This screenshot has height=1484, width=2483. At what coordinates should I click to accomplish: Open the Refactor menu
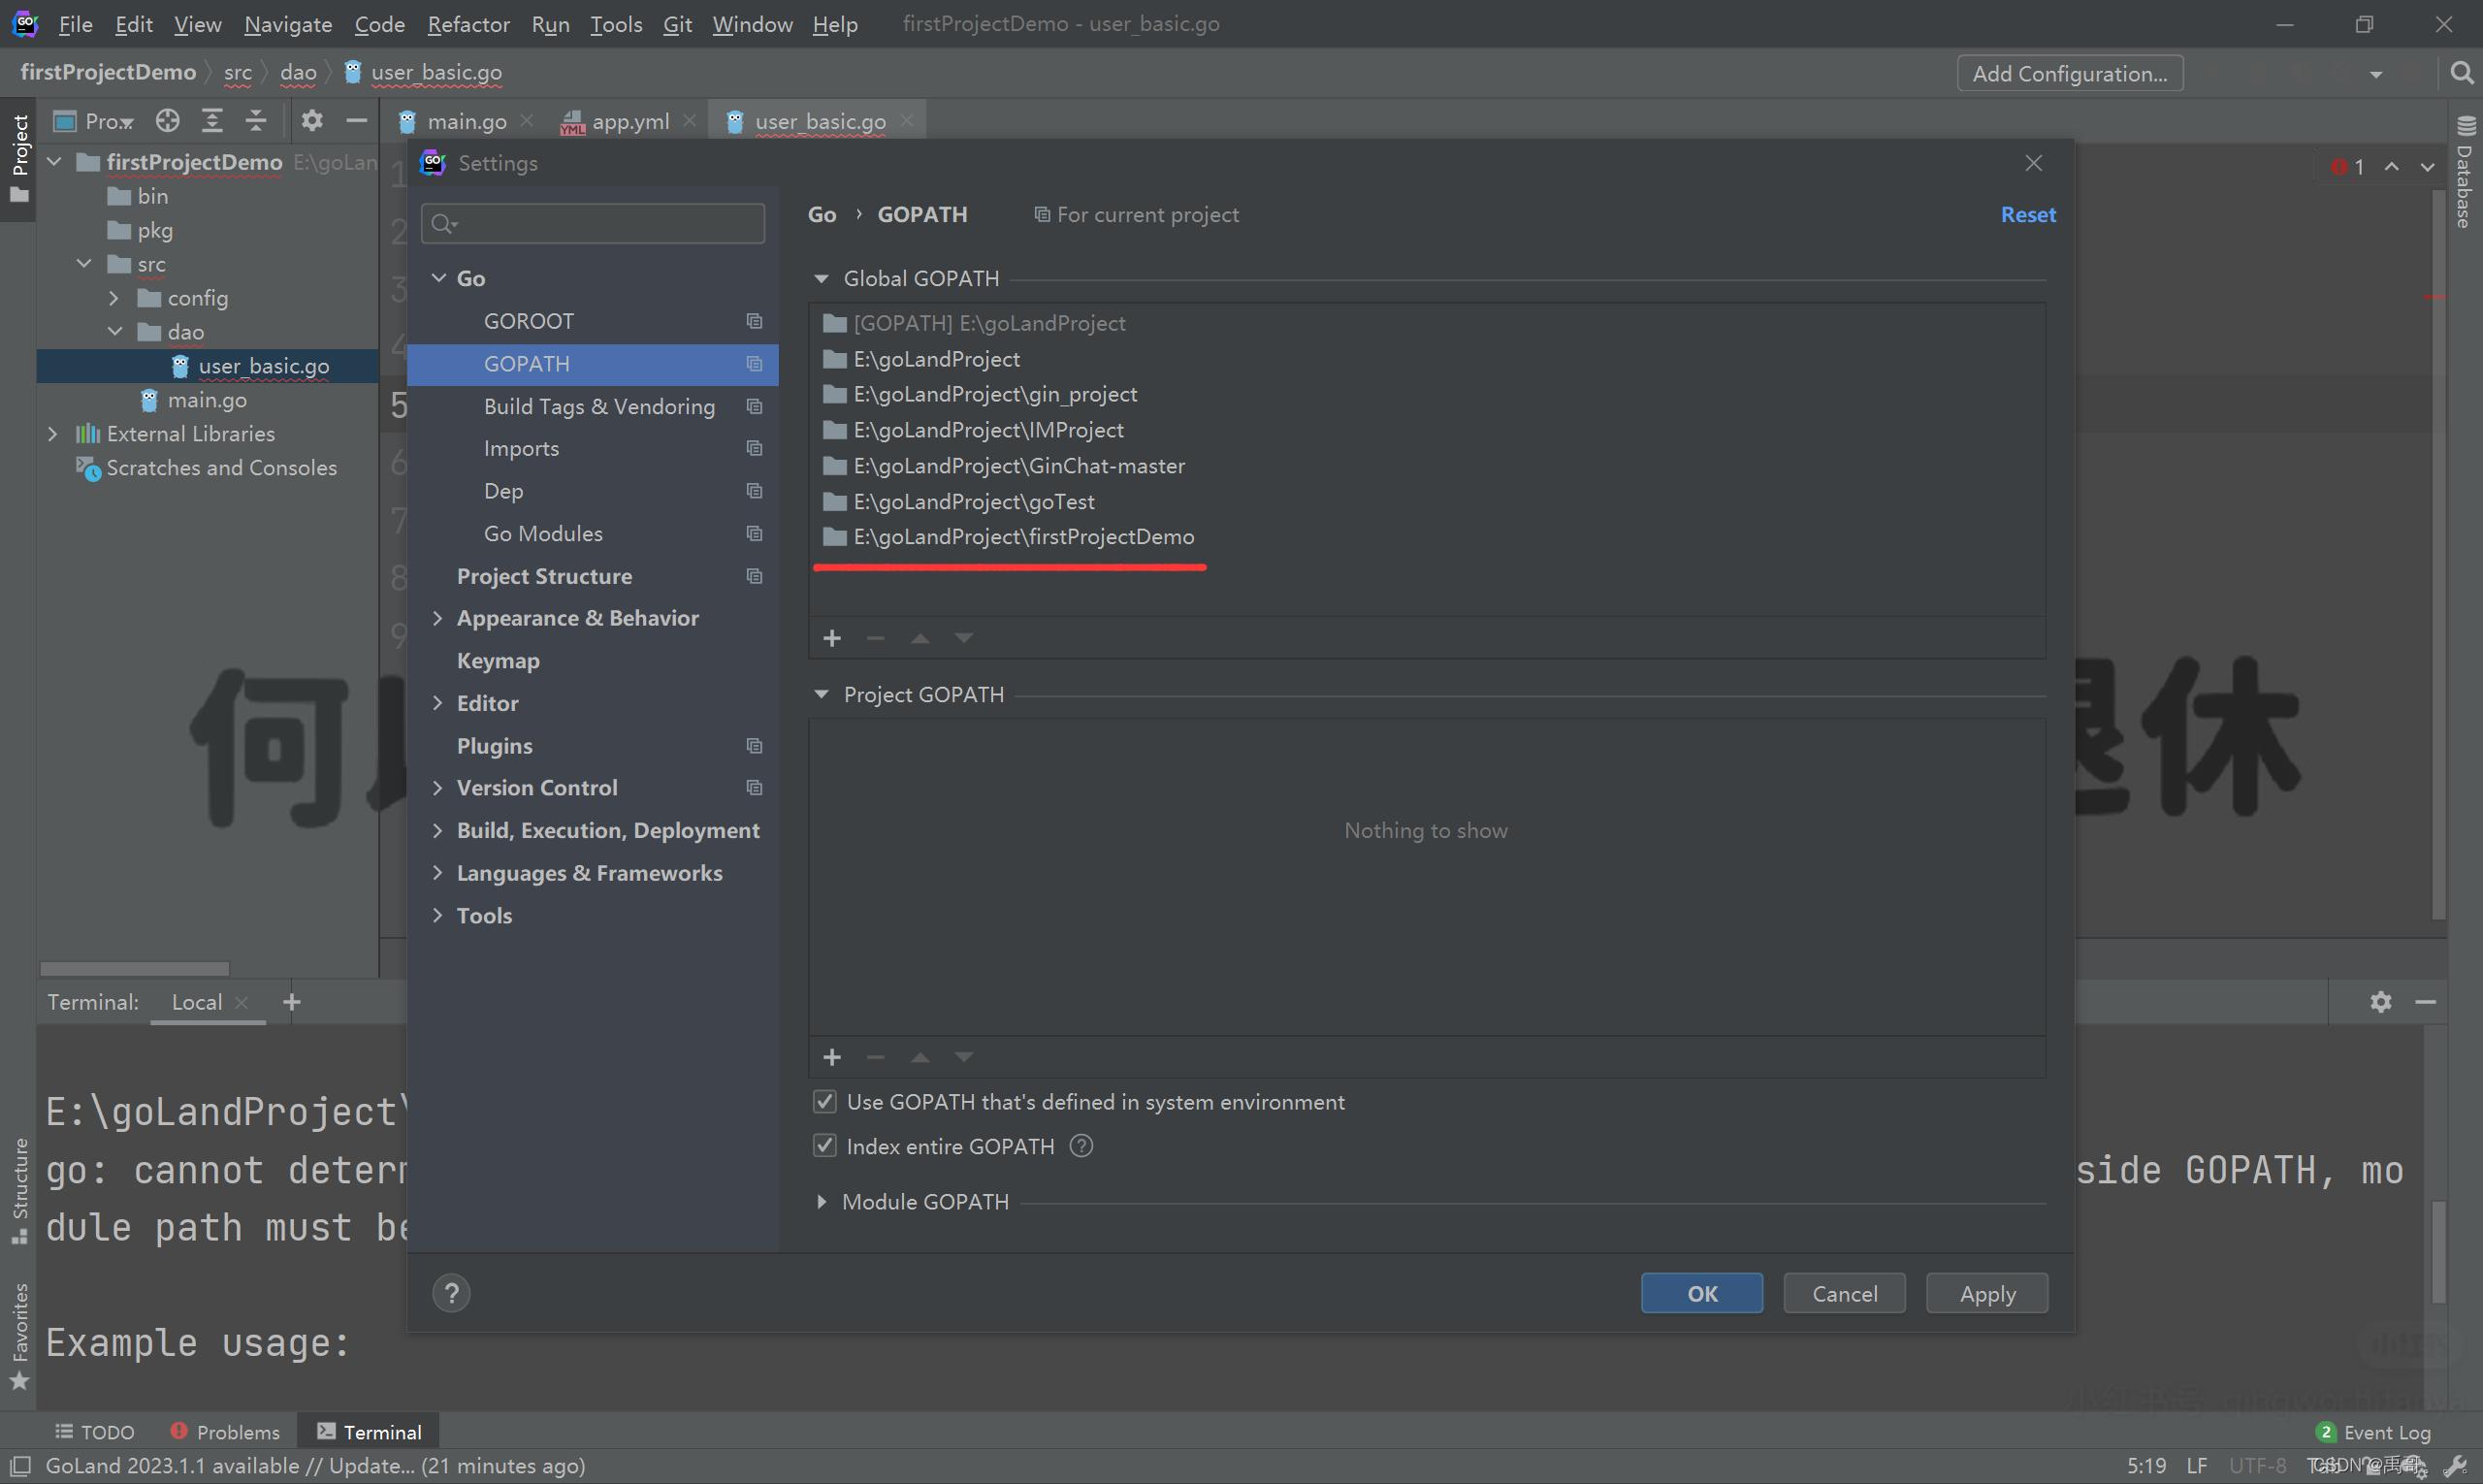click(468, 24)
